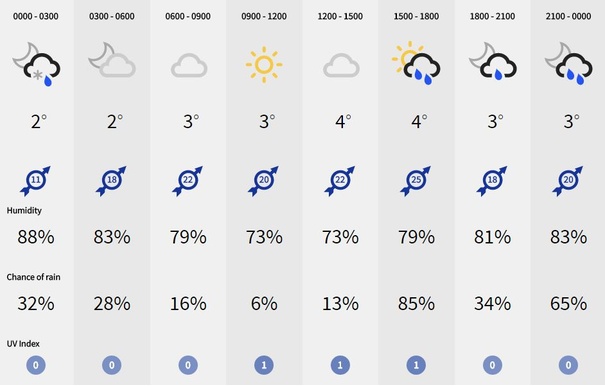Click the wind speed 22 icon under 0600-0900
Viewport: 605px width, 386px height.
click(188, 181)
